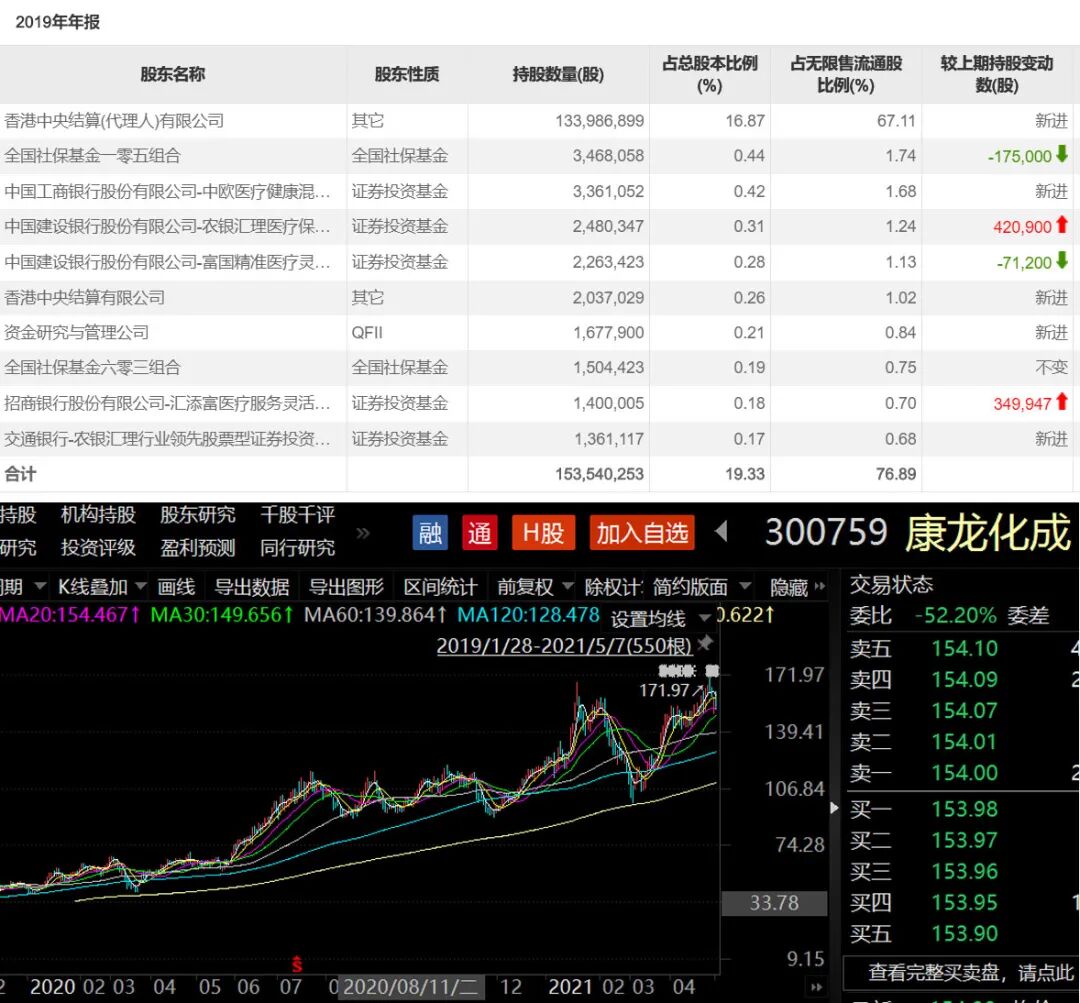1080x1003 pixels.
Task: Click the 除权计 toolbar button
Action: [x=613, y=586]
